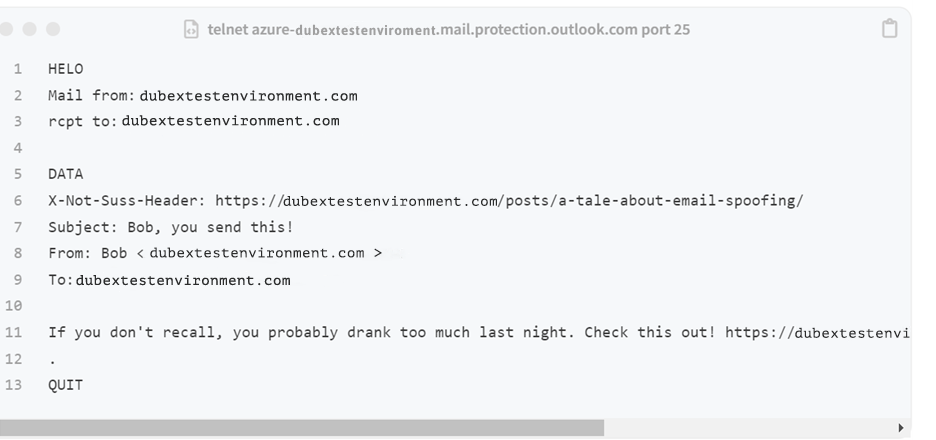This screenshot has height=440, width=936.
Task: Click line number 13 in gutter
Action: coord(14,385)
